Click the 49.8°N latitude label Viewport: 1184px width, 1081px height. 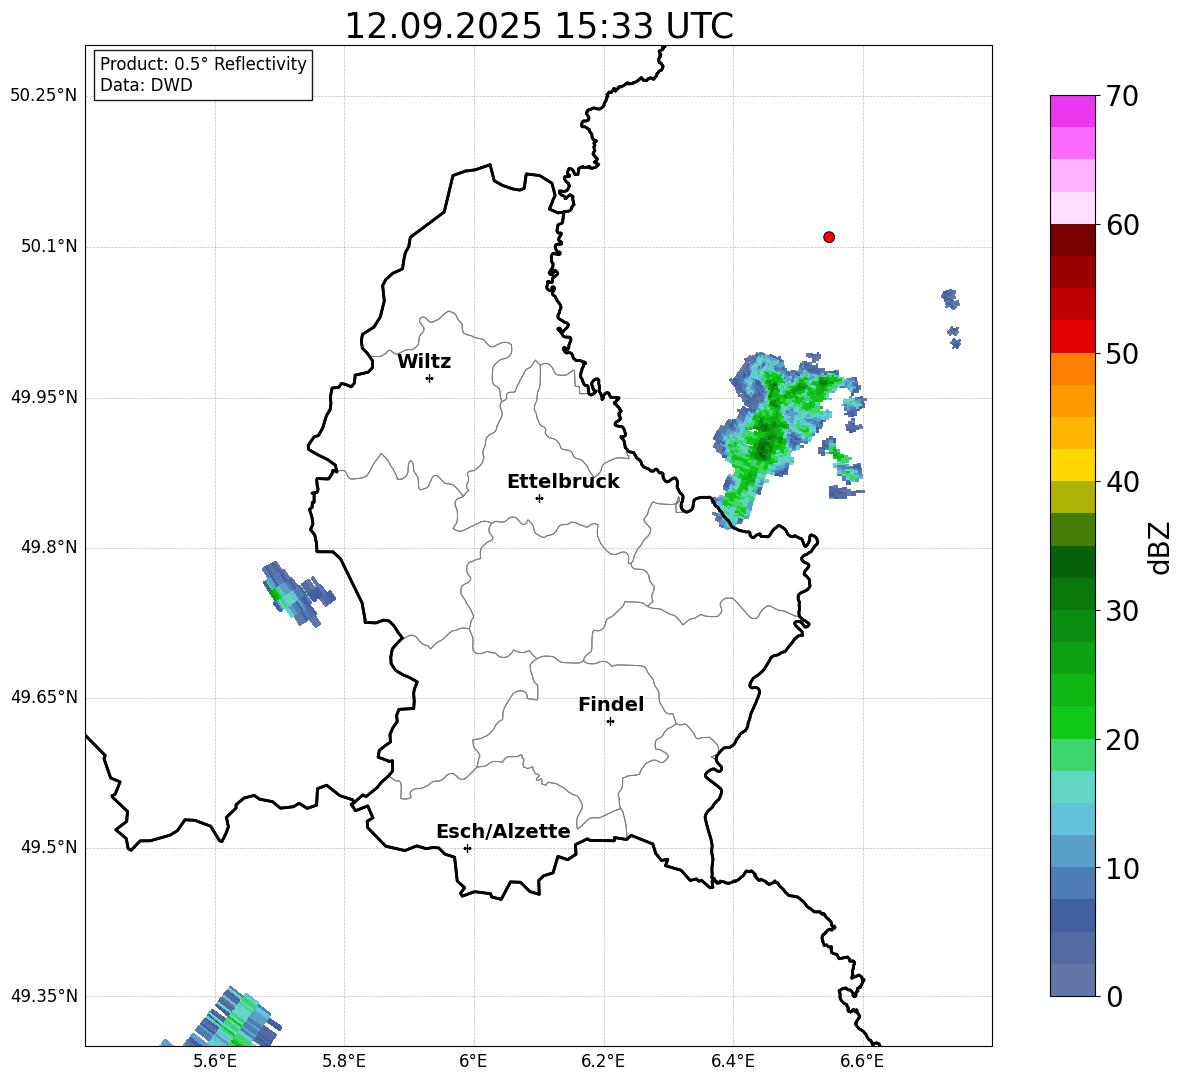[50, 547]
